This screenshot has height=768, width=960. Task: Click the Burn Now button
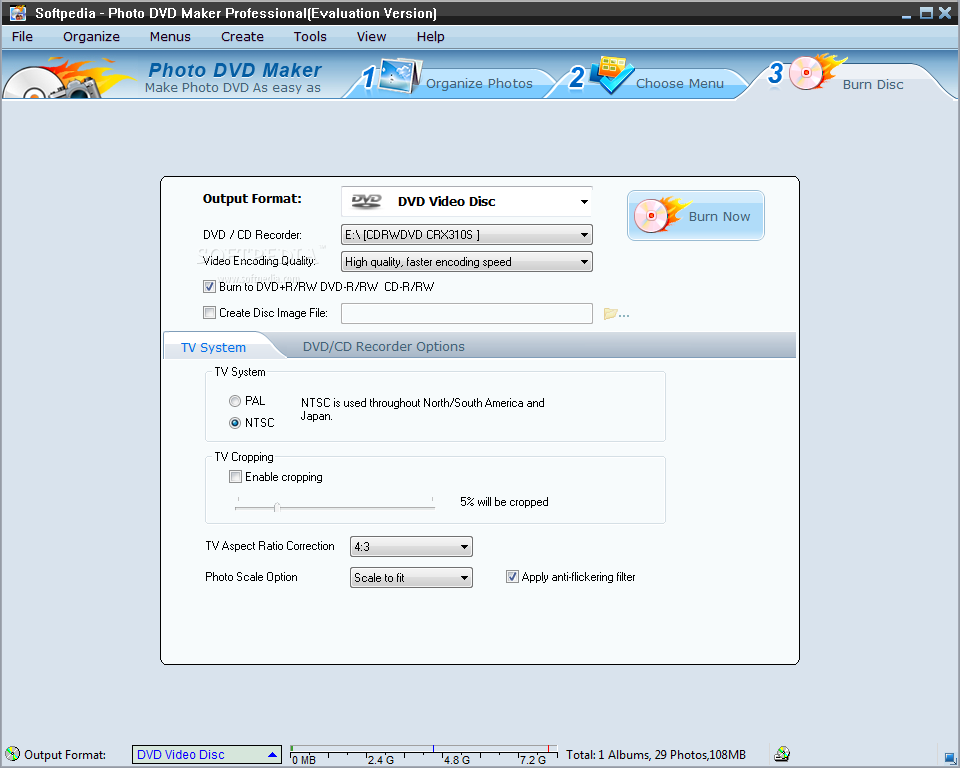(696, 216)
